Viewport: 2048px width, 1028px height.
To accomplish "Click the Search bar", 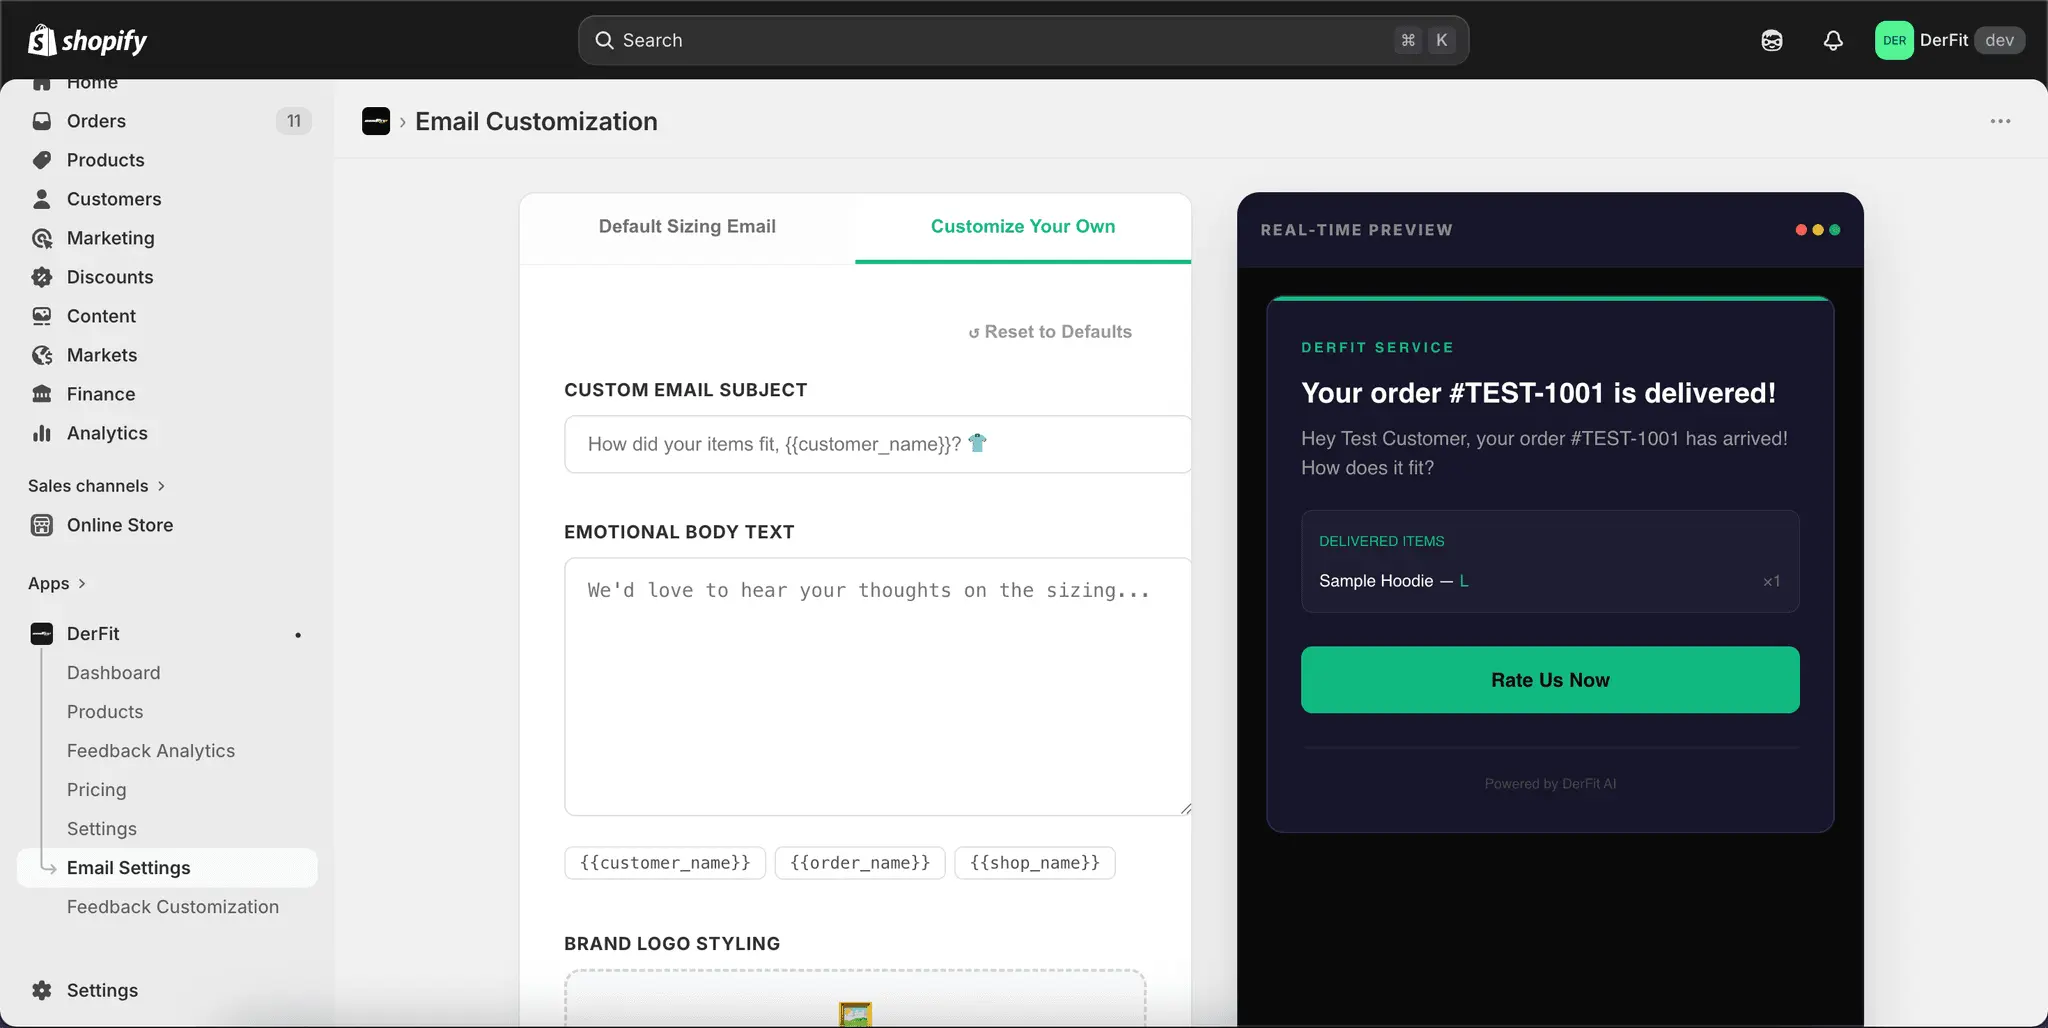I will click(x=1023, y=40).
